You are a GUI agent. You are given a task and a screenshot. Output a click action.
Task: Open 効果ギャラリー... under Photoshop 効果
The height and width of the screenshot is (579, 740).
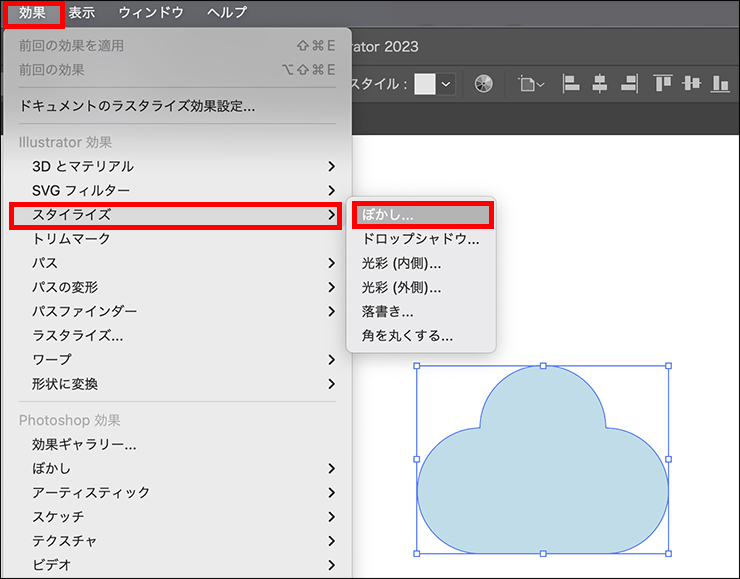[84, 444]
